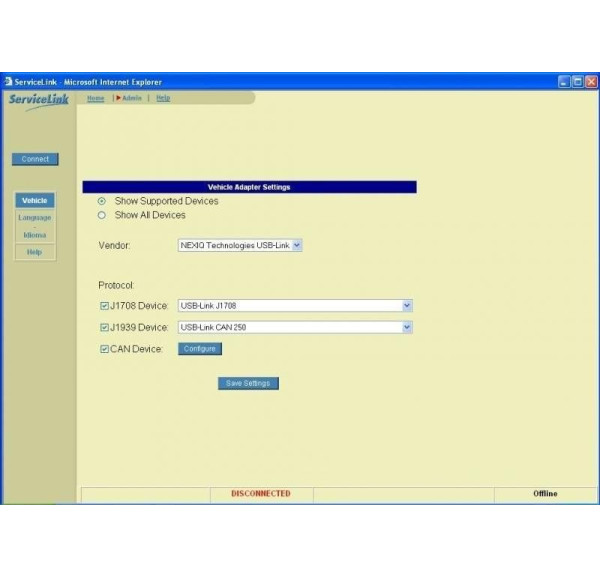Uncheck the J1708 Device checkbox
600x578 pixels.
pyautogui.click(x=104, y=306)
